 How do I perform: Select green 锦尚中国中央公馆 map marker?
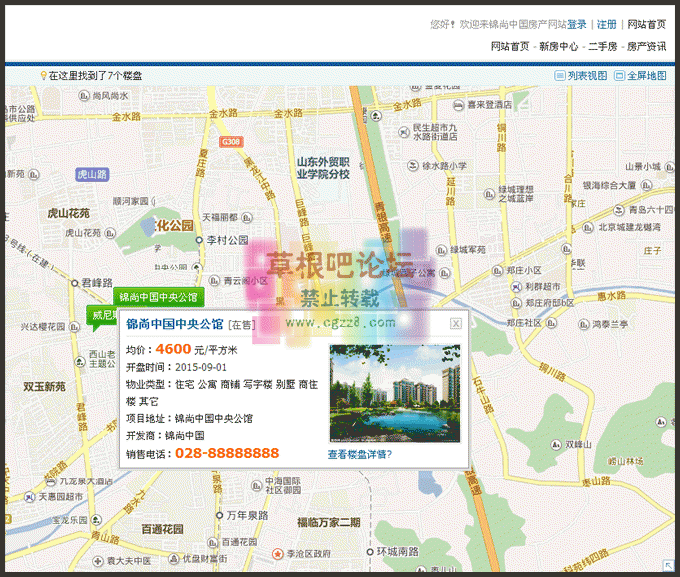point(159,297)
